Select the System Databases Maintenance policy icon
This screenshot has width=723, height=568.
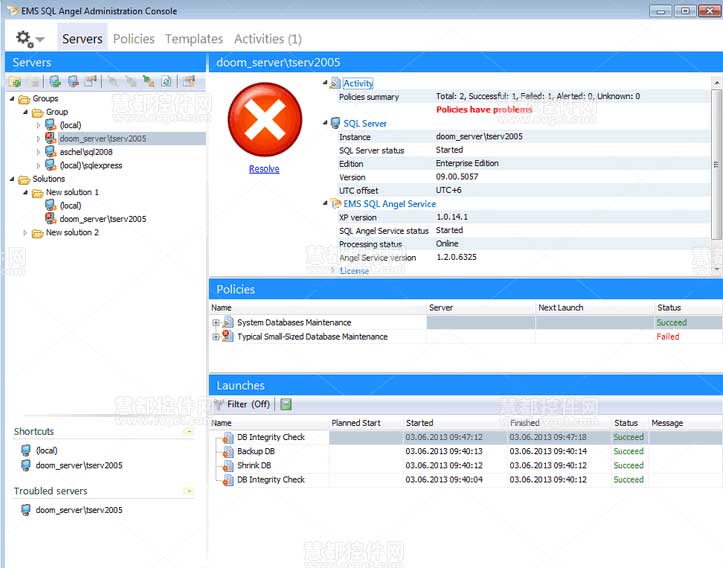click(228, 322)
